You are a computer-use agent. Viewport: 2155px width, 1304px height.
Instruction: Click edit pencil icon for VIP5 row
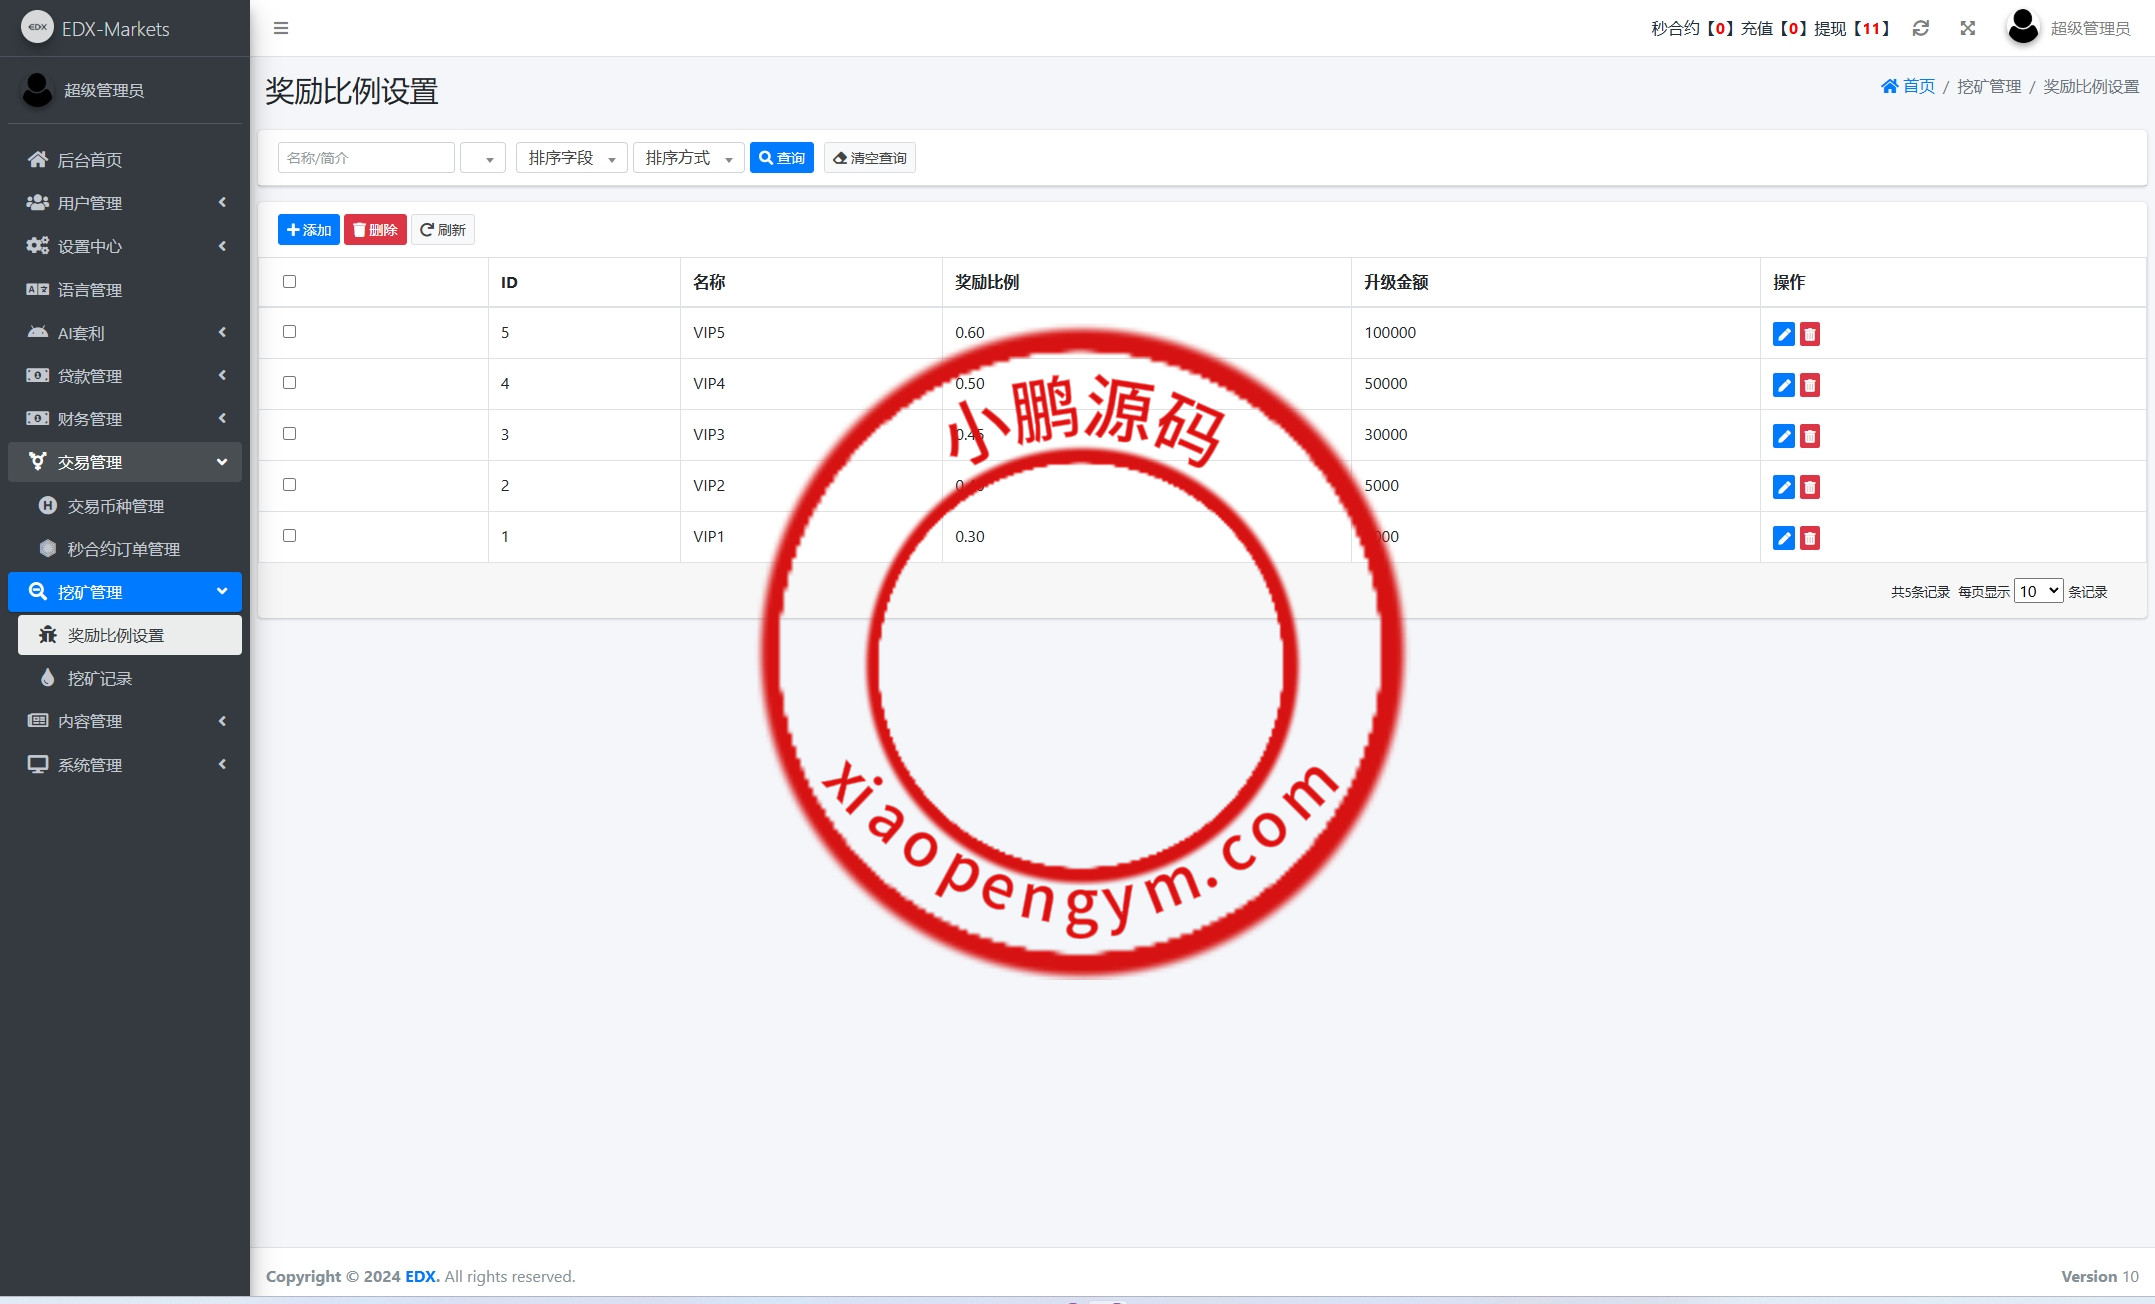[x=1783, y=334]
